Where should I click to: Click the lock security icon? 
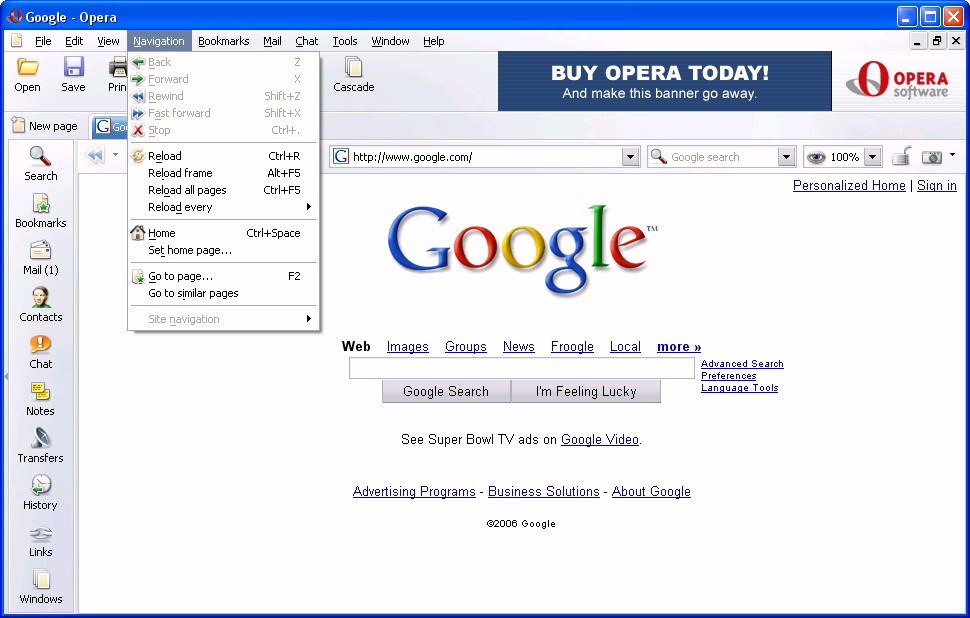point(902,156)
